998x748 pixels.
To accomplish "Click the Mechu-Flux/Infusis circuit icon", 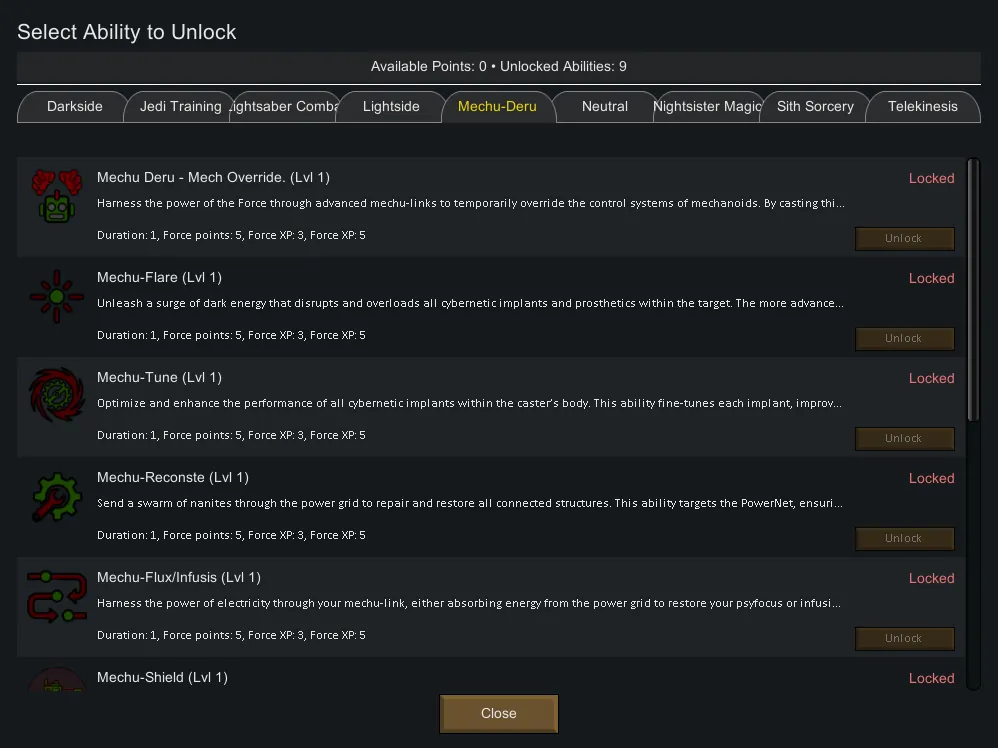I will click(x=56, y=596).
